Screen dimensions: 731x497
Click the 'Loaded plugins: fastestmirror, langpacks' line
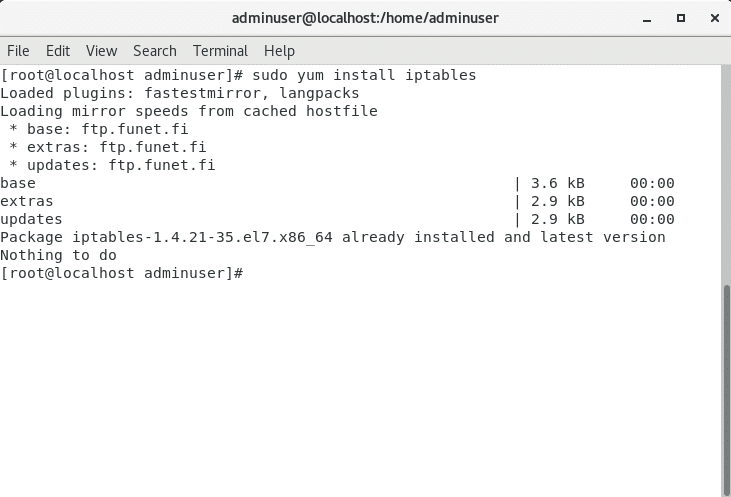click(179, 93)
